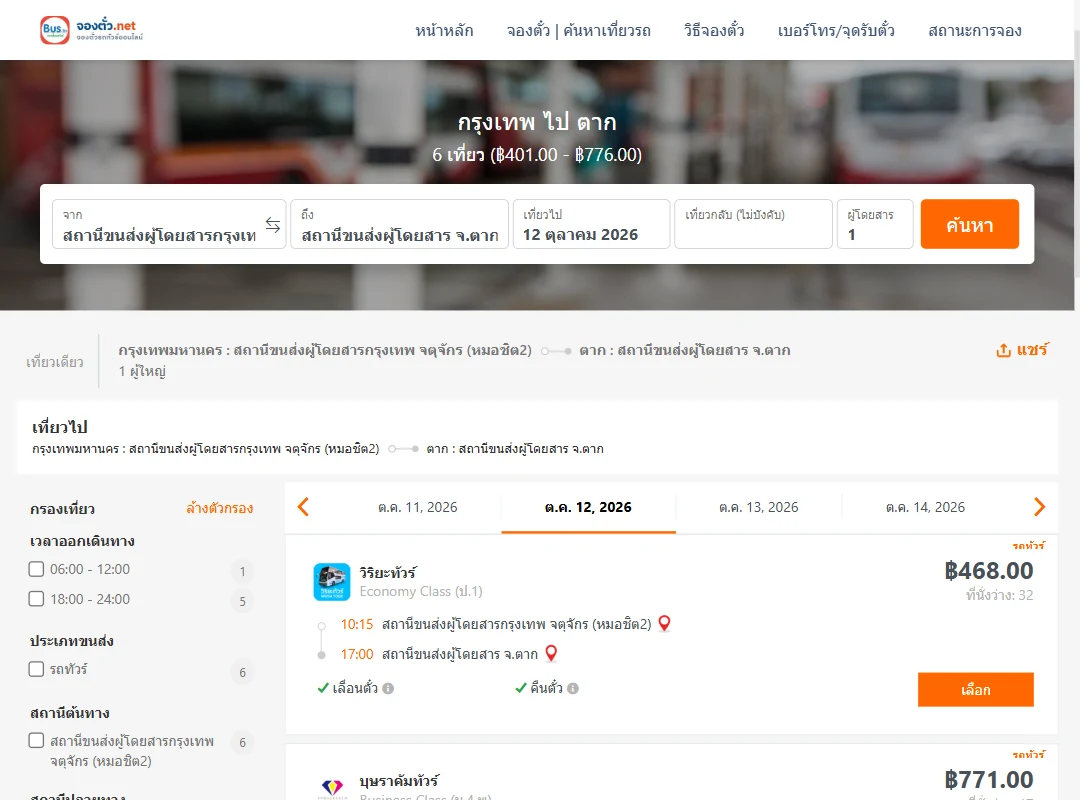
Task: Check the หมอชิต2 origin station filter
Action: (37, 741)
